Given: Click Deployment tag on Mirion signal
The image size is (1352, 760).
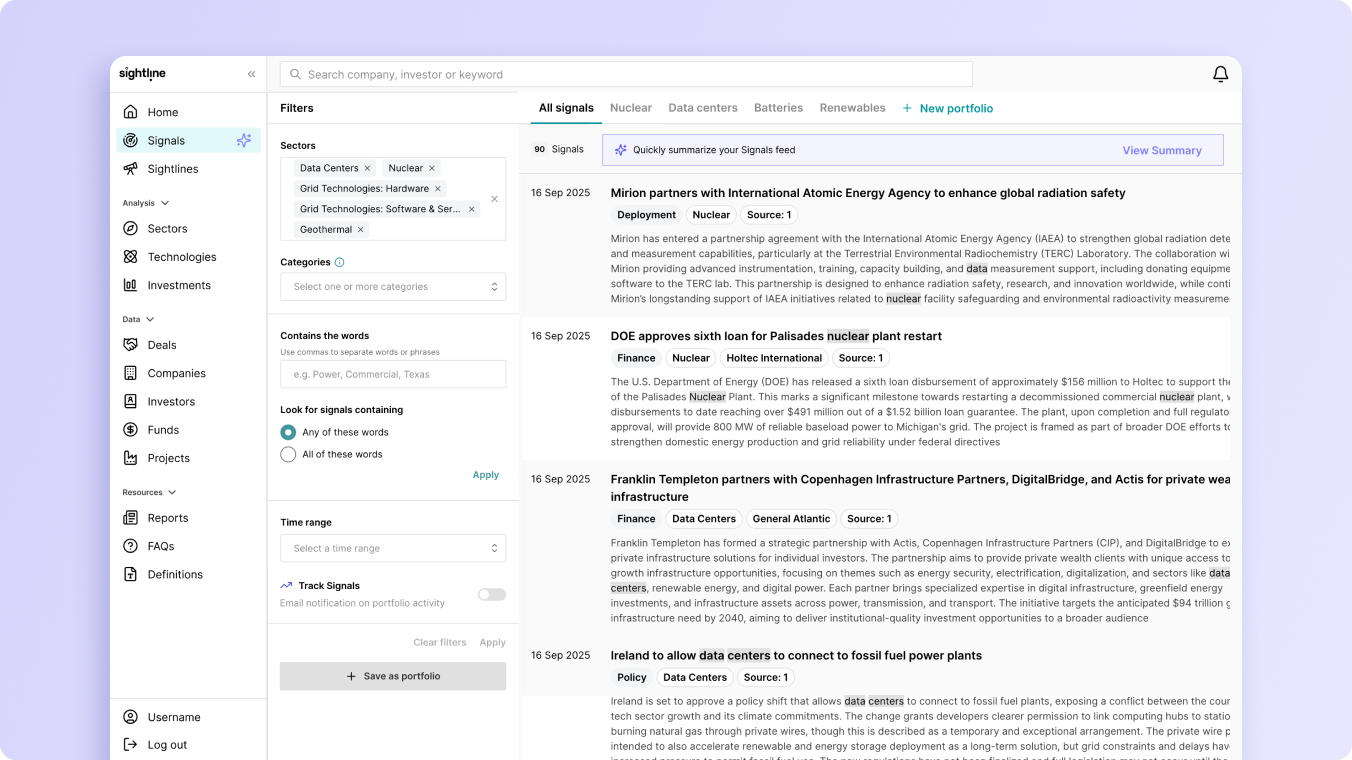Looking at the screenshot, I should (x=646, y=215).
